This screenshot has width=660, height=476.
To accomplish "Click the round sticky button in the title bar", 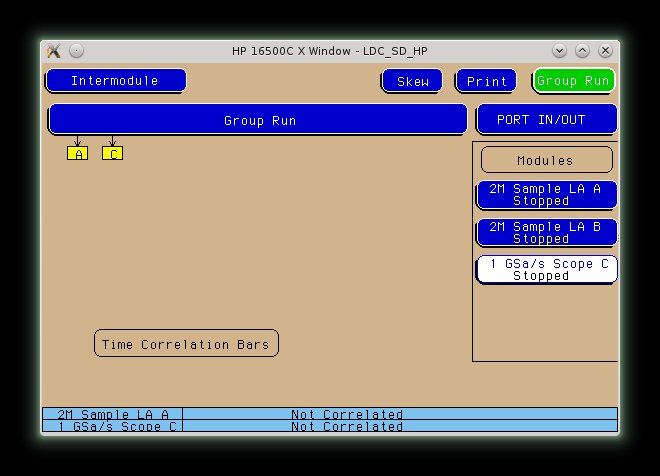I will click(x=77, y=51).
